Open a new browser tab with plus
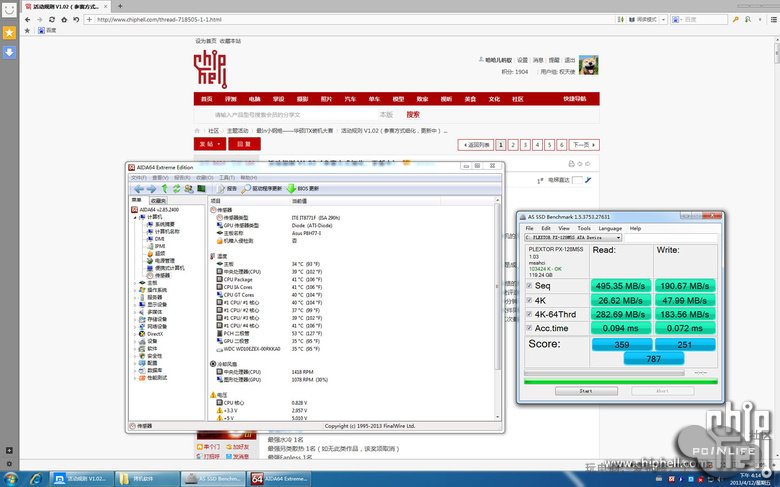The height and width of the screenshot is (487, 780). point(120,6)
